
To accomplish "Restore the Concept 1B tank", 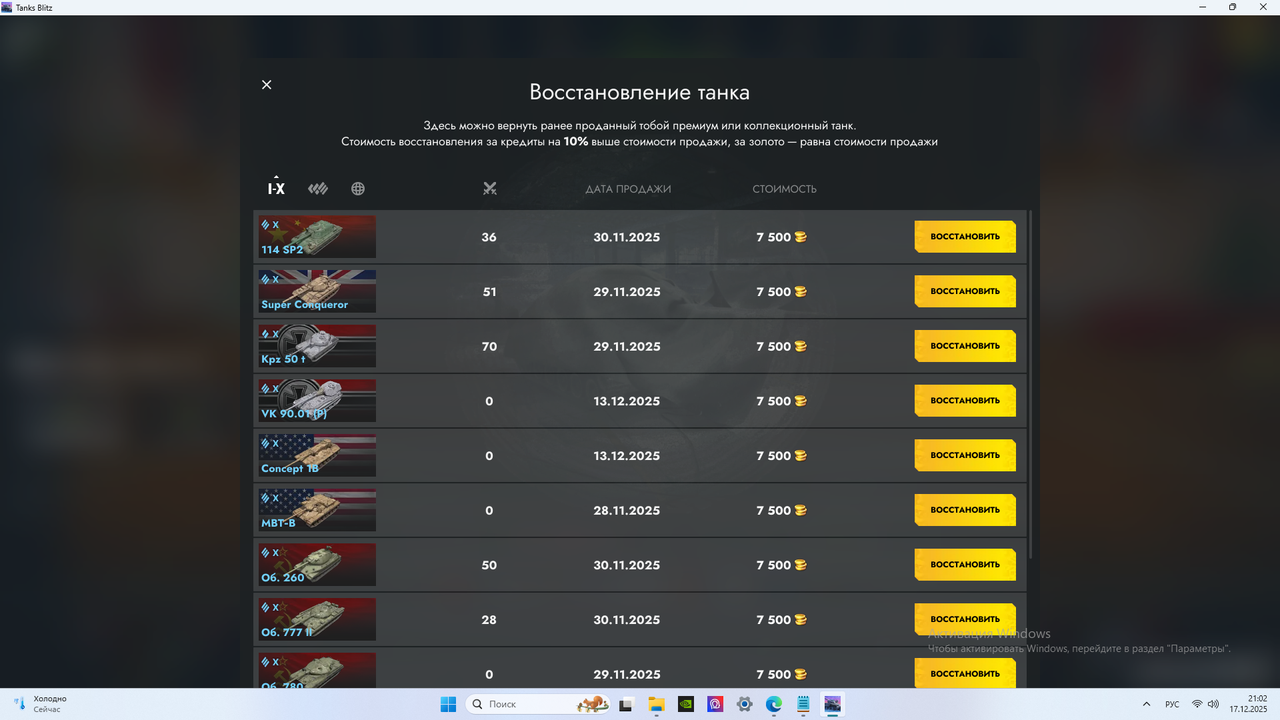I will [x=965, y=455].
